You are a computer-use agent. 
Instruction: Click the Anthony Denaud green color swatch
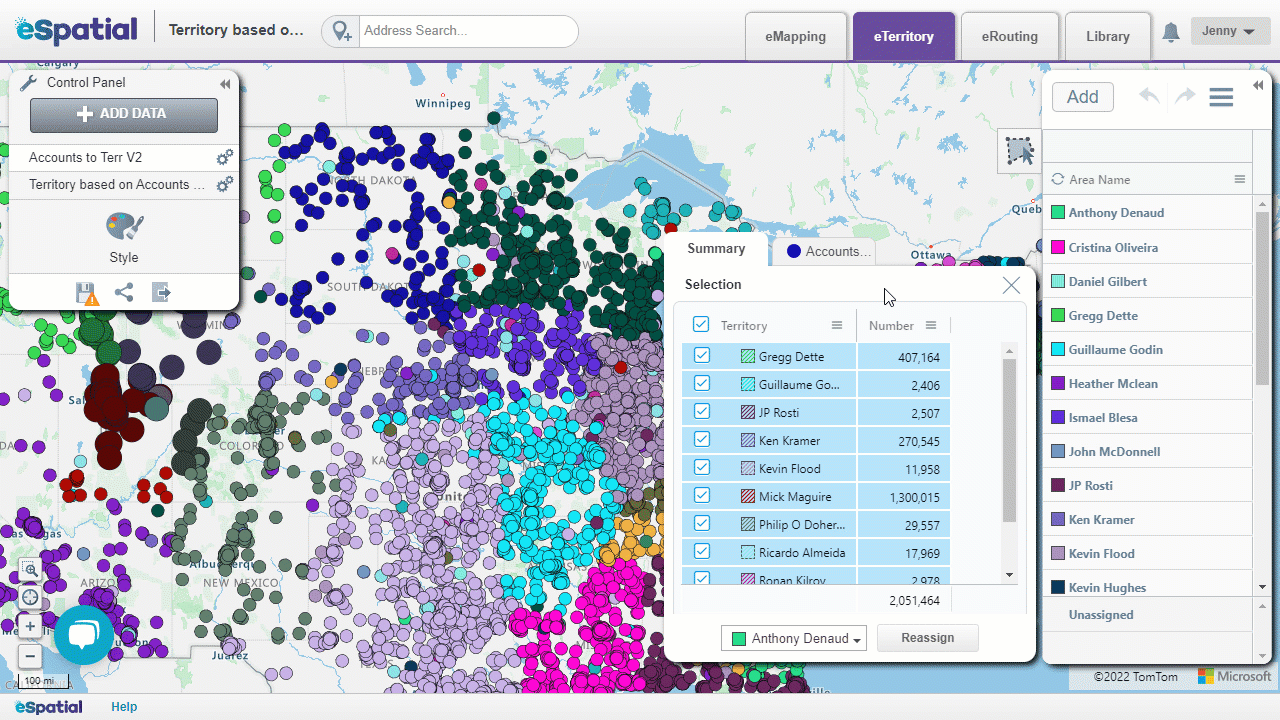[x=1057, y=213]
